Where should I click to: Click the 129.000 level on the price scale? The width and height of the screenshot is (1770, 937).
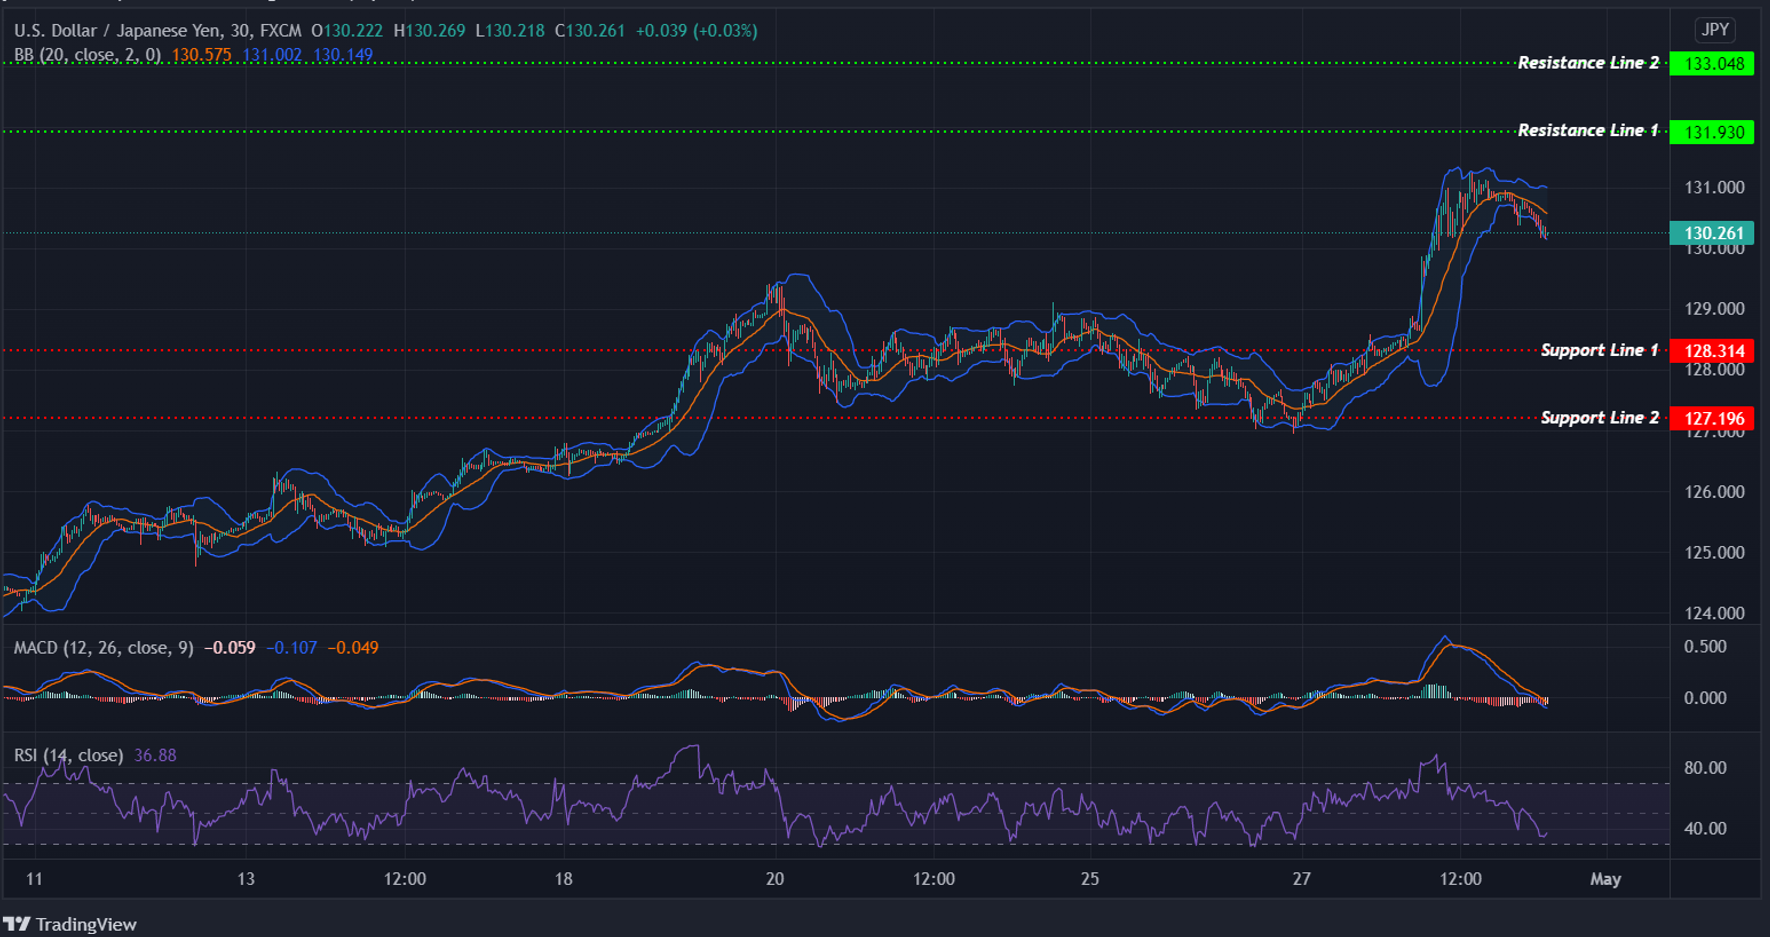(1714, 309)
